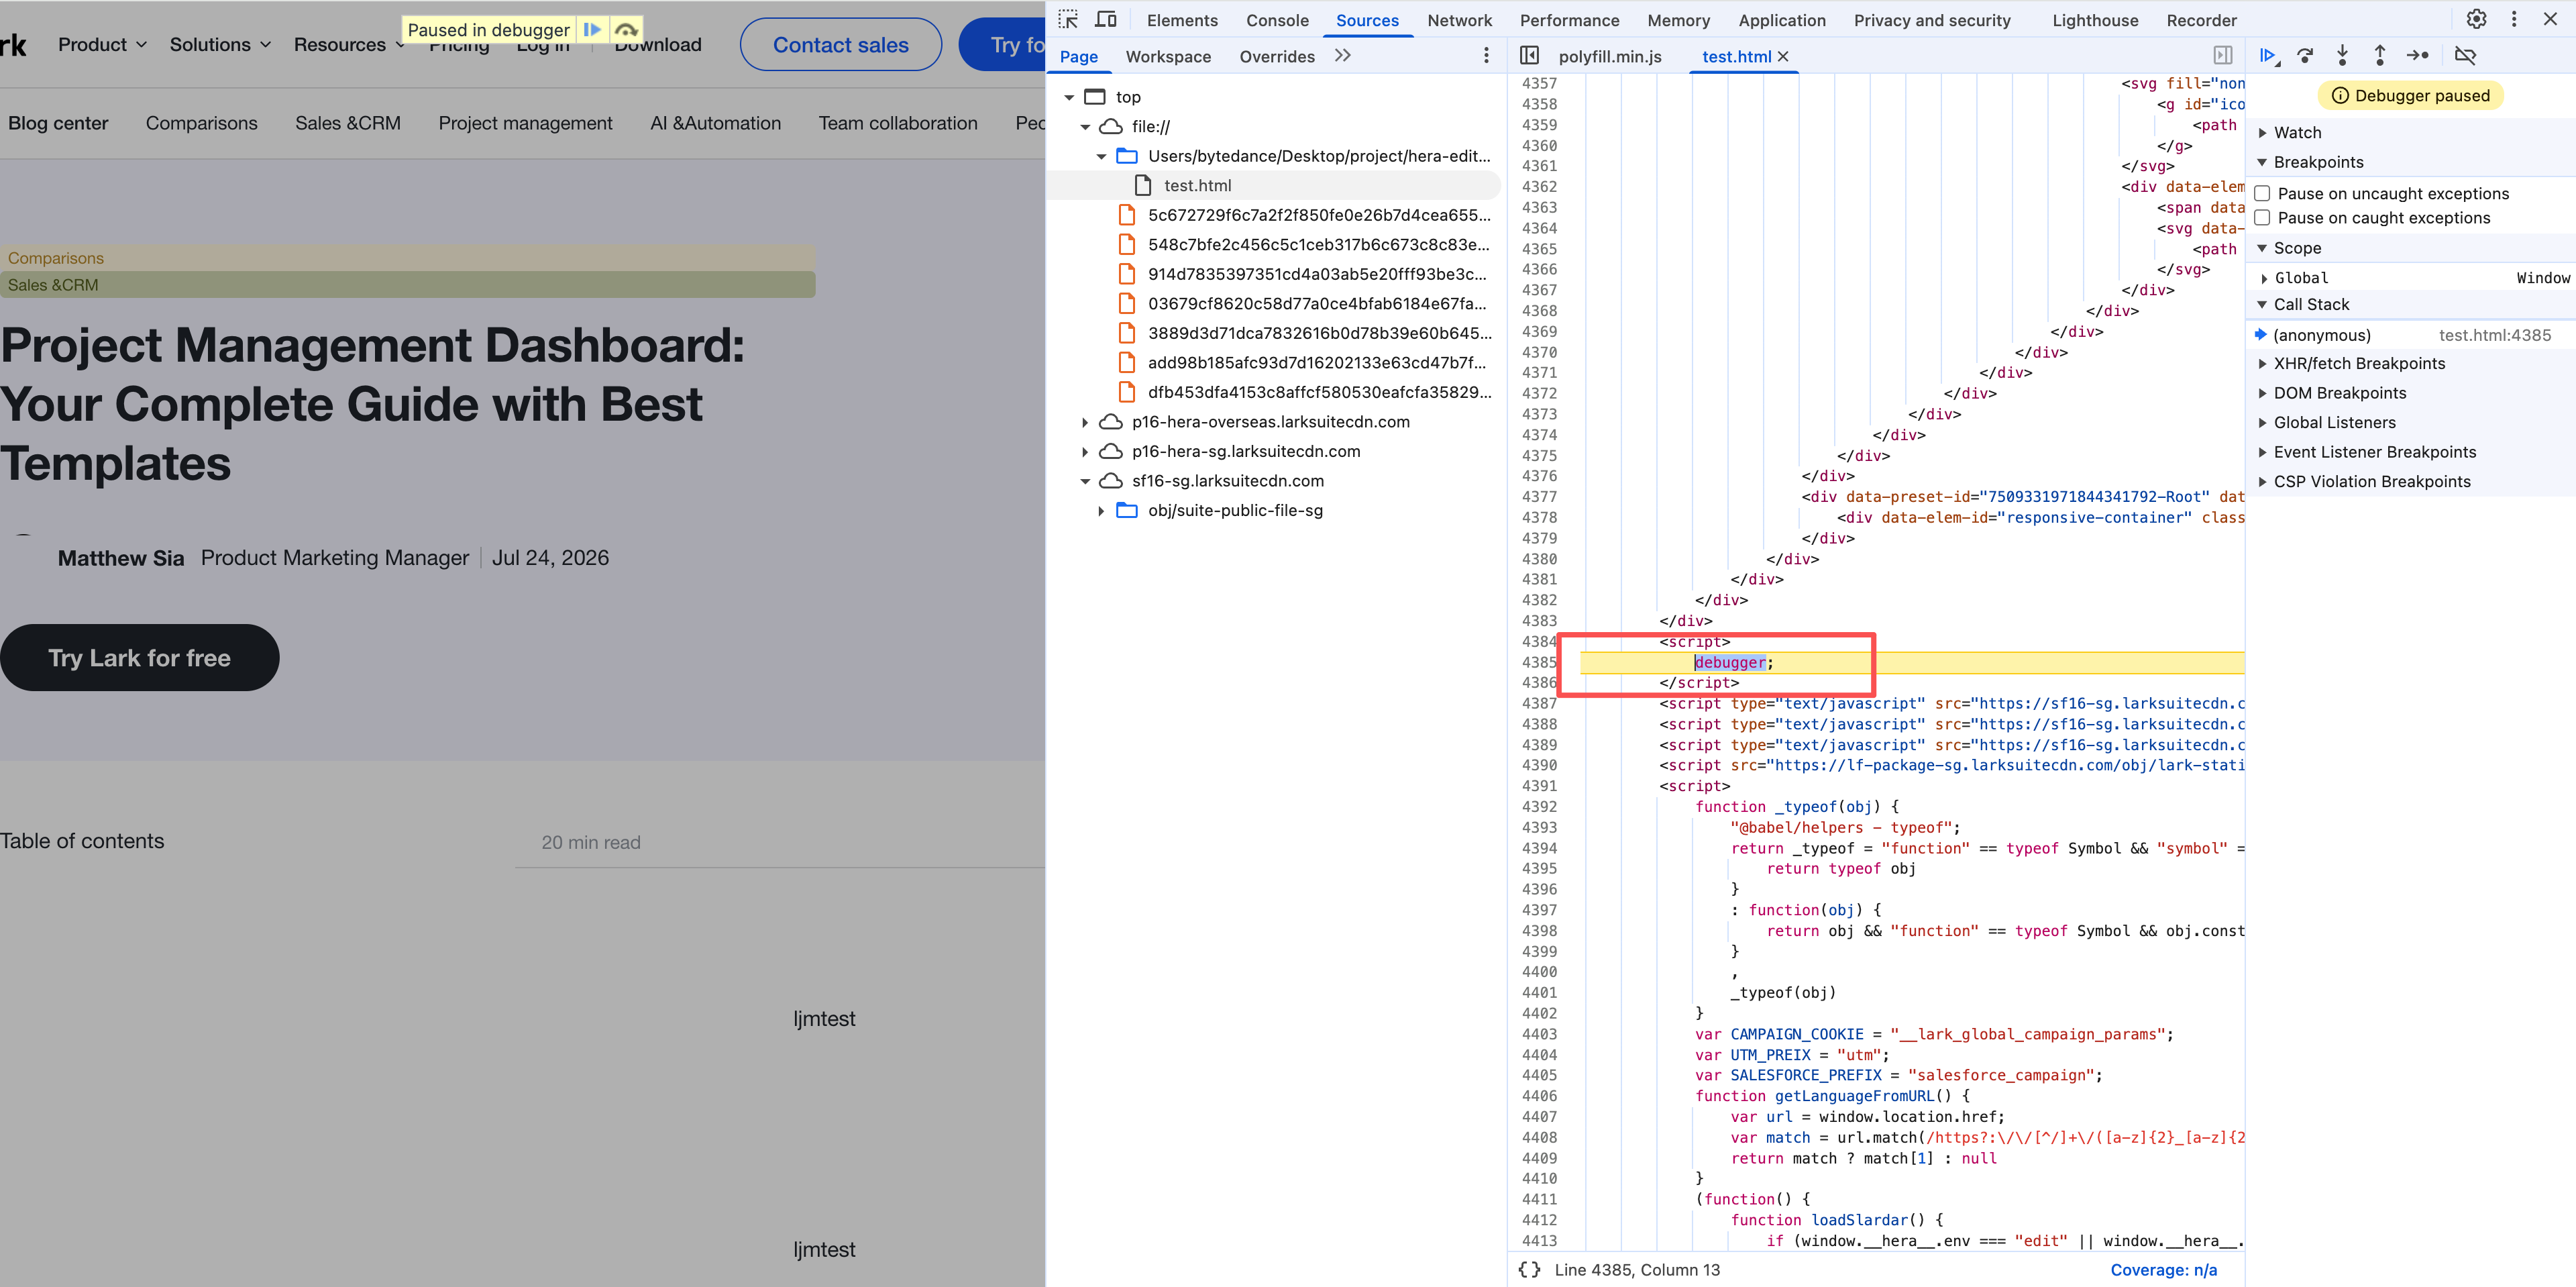The image size is (2576, 1287).
Task: Open the Resources navigation dropdown
Action: pos(348,45)
